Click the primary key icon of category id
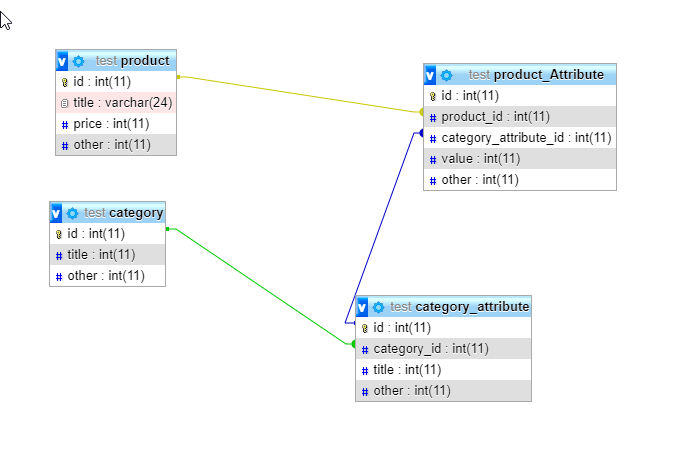 [59, 234]
